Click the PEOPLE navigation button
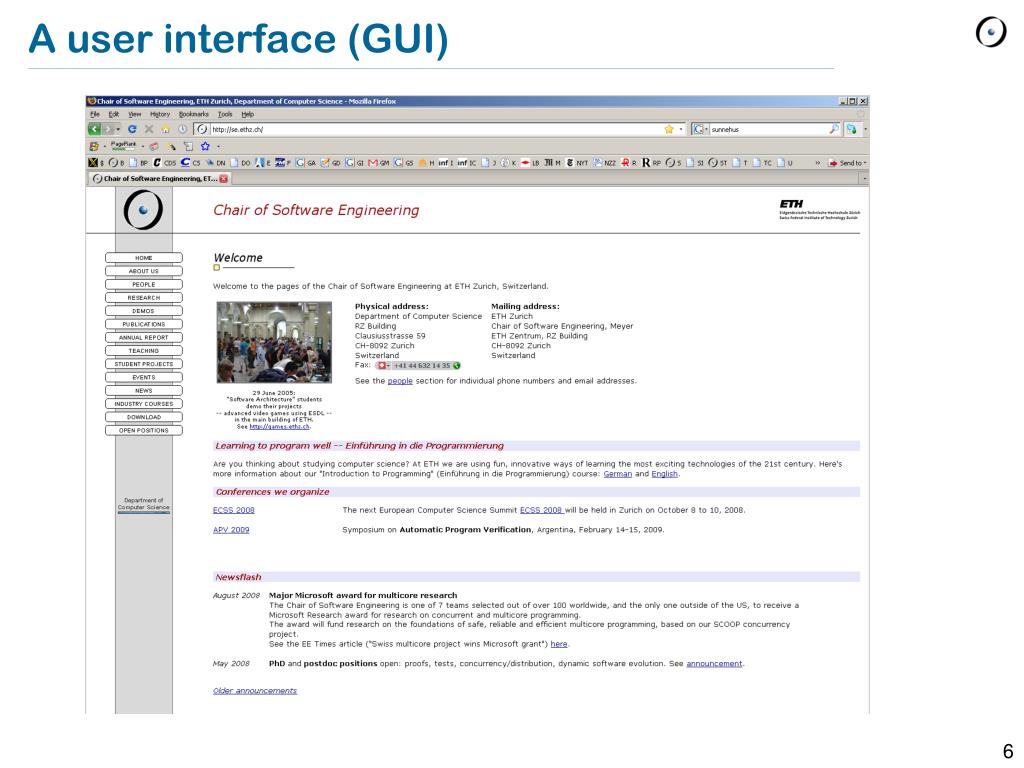 coord(144,284)
